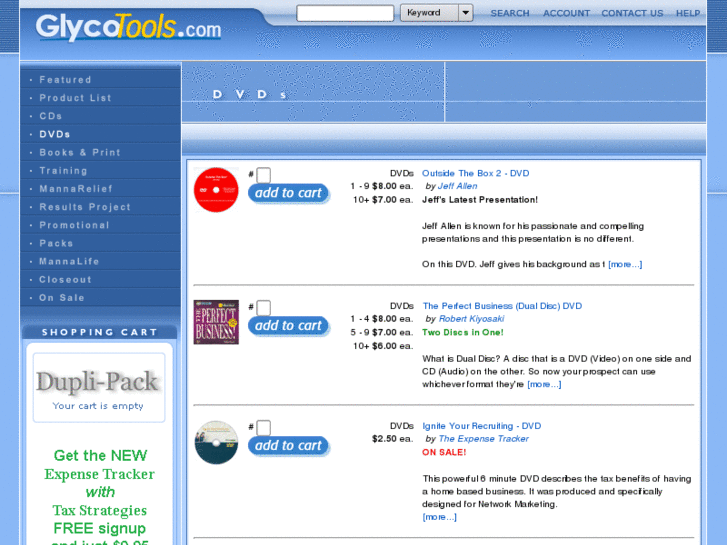Click the SHOPPING CART heading
The height and width of the screenshot is (545, 727).
[x=100, y=332]
